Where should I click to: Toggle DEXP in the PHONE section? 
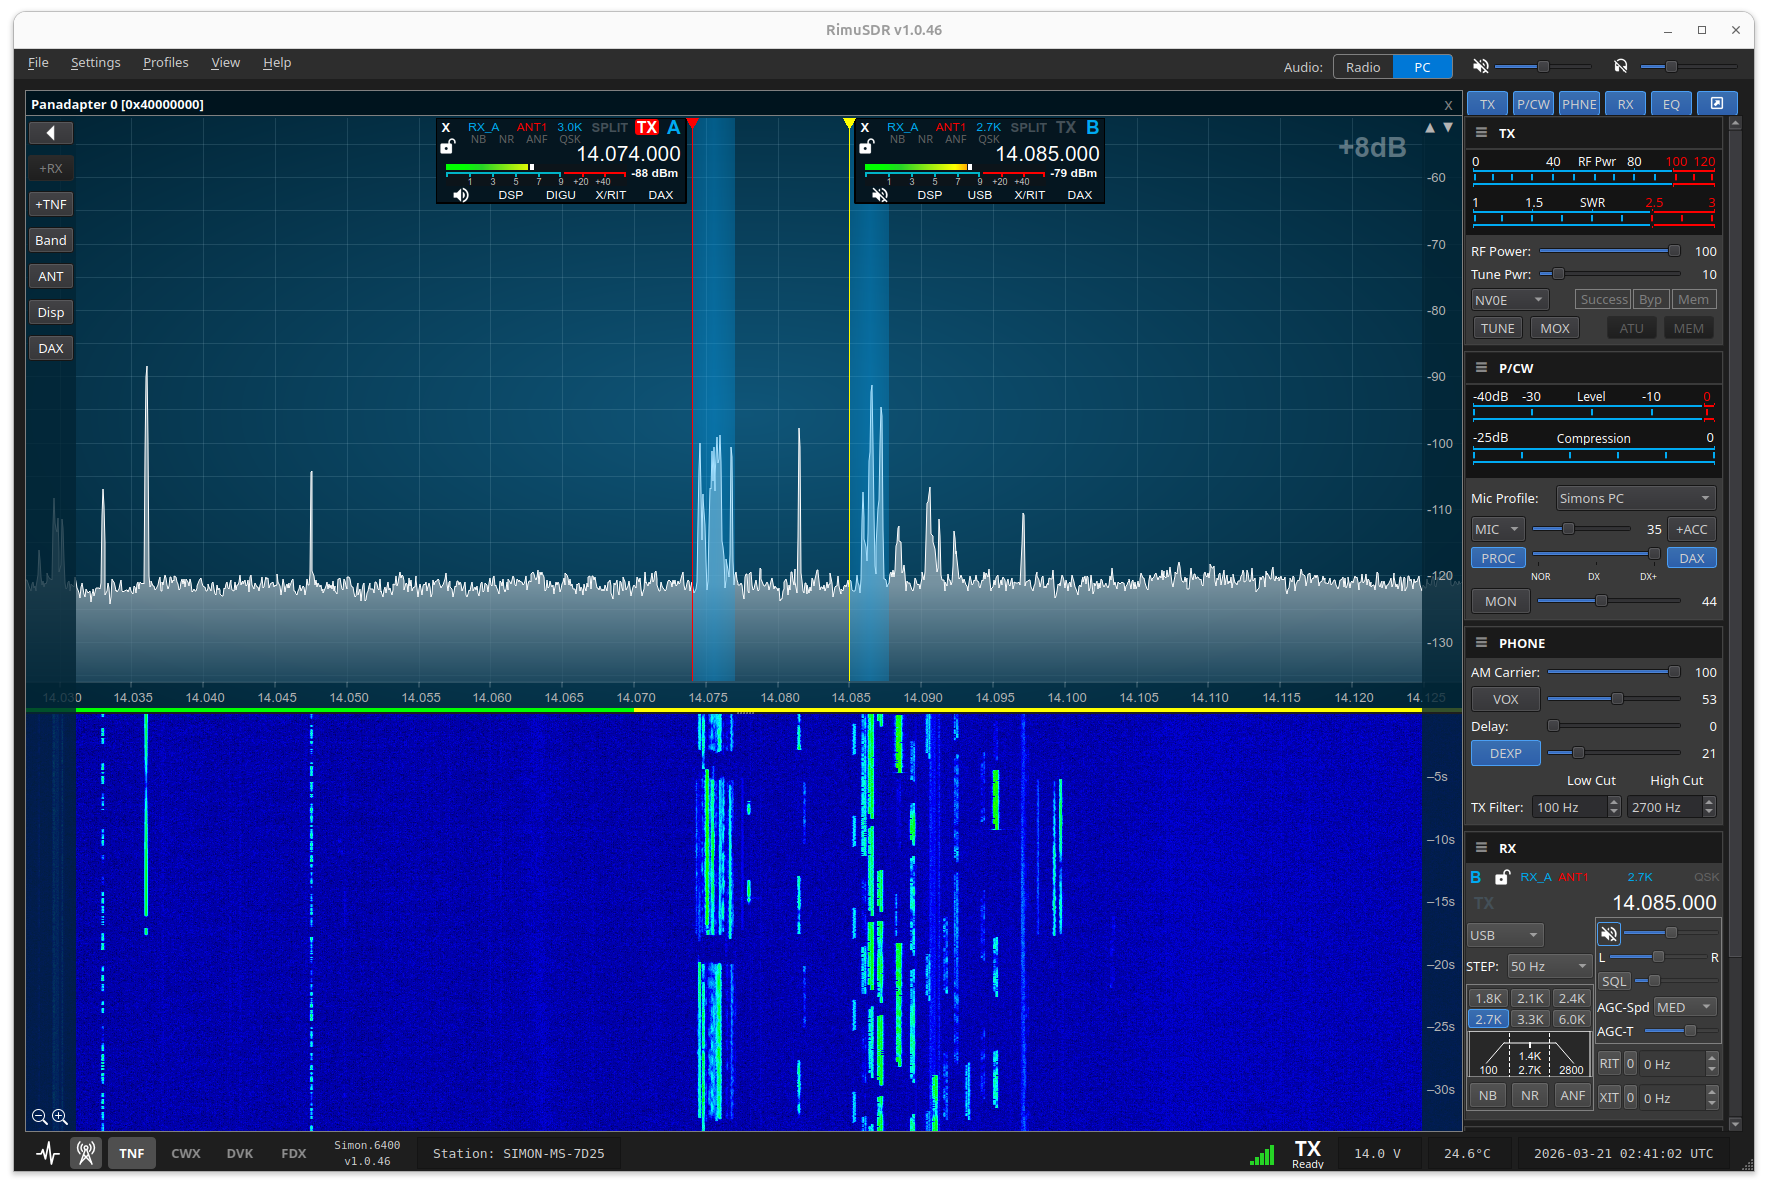[x=1505, y=752]
